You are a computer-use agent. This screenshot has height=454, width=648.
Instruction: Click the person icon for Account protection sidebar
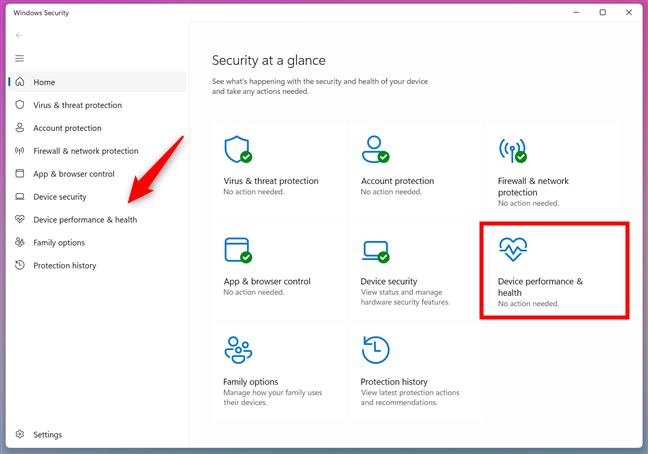click(19, 127)
